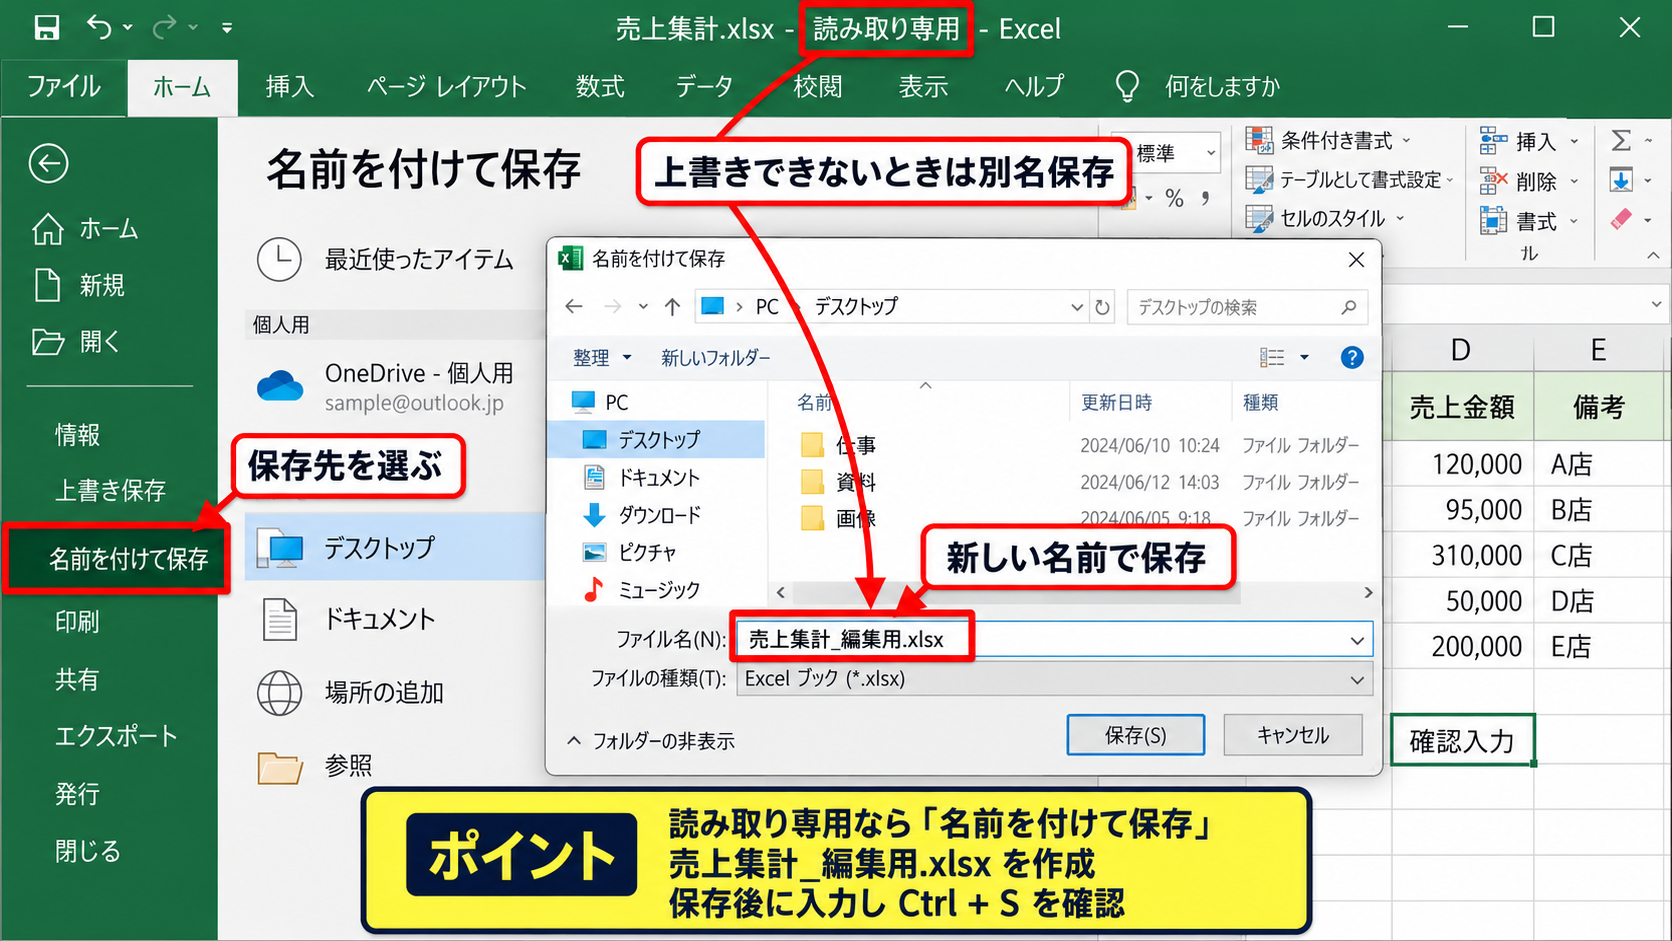Click the back arrow circle in backstage
The height and width of the screenshot is (941, 1672).
tap(48, 164)
